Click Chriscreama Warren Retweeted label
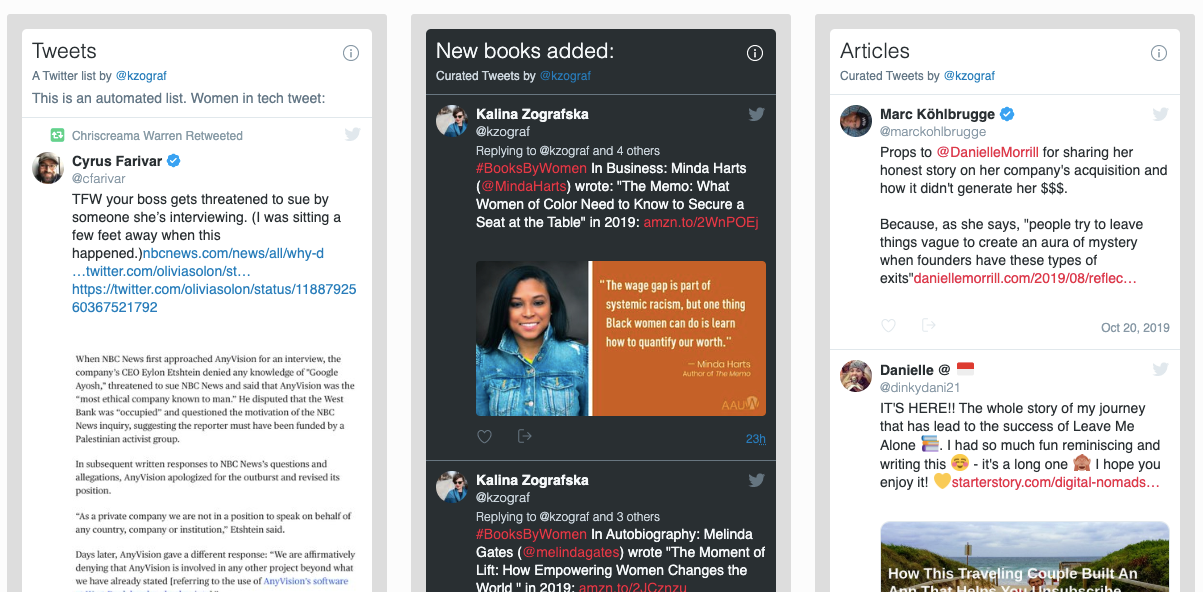 point(157,135)
